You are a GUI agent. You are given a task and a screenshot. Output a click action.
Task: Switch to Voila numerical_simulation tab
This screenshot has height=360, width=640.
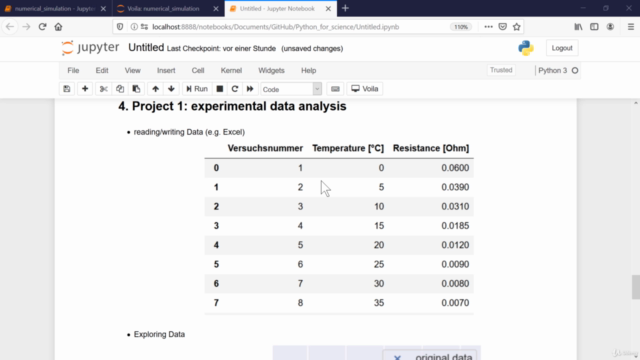[x=163, y=9]
